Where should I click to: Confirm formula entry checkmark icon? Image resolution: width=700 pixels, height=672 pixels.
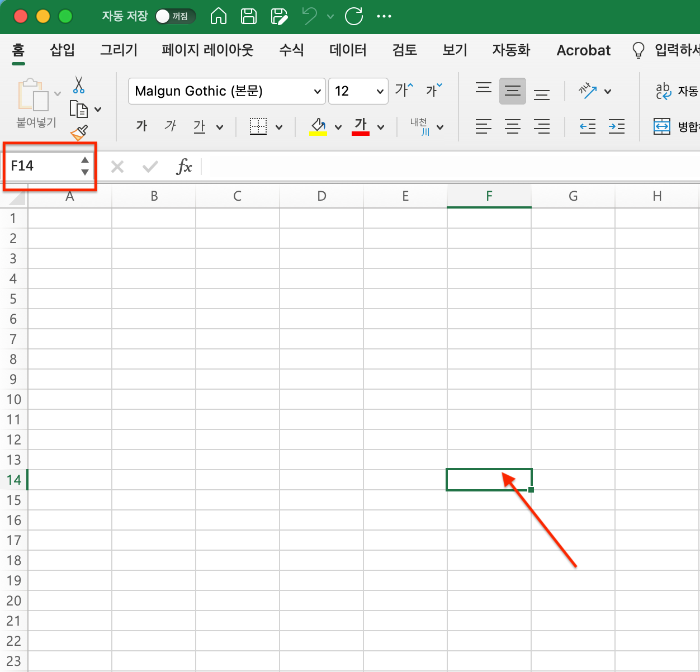[150, 167]
